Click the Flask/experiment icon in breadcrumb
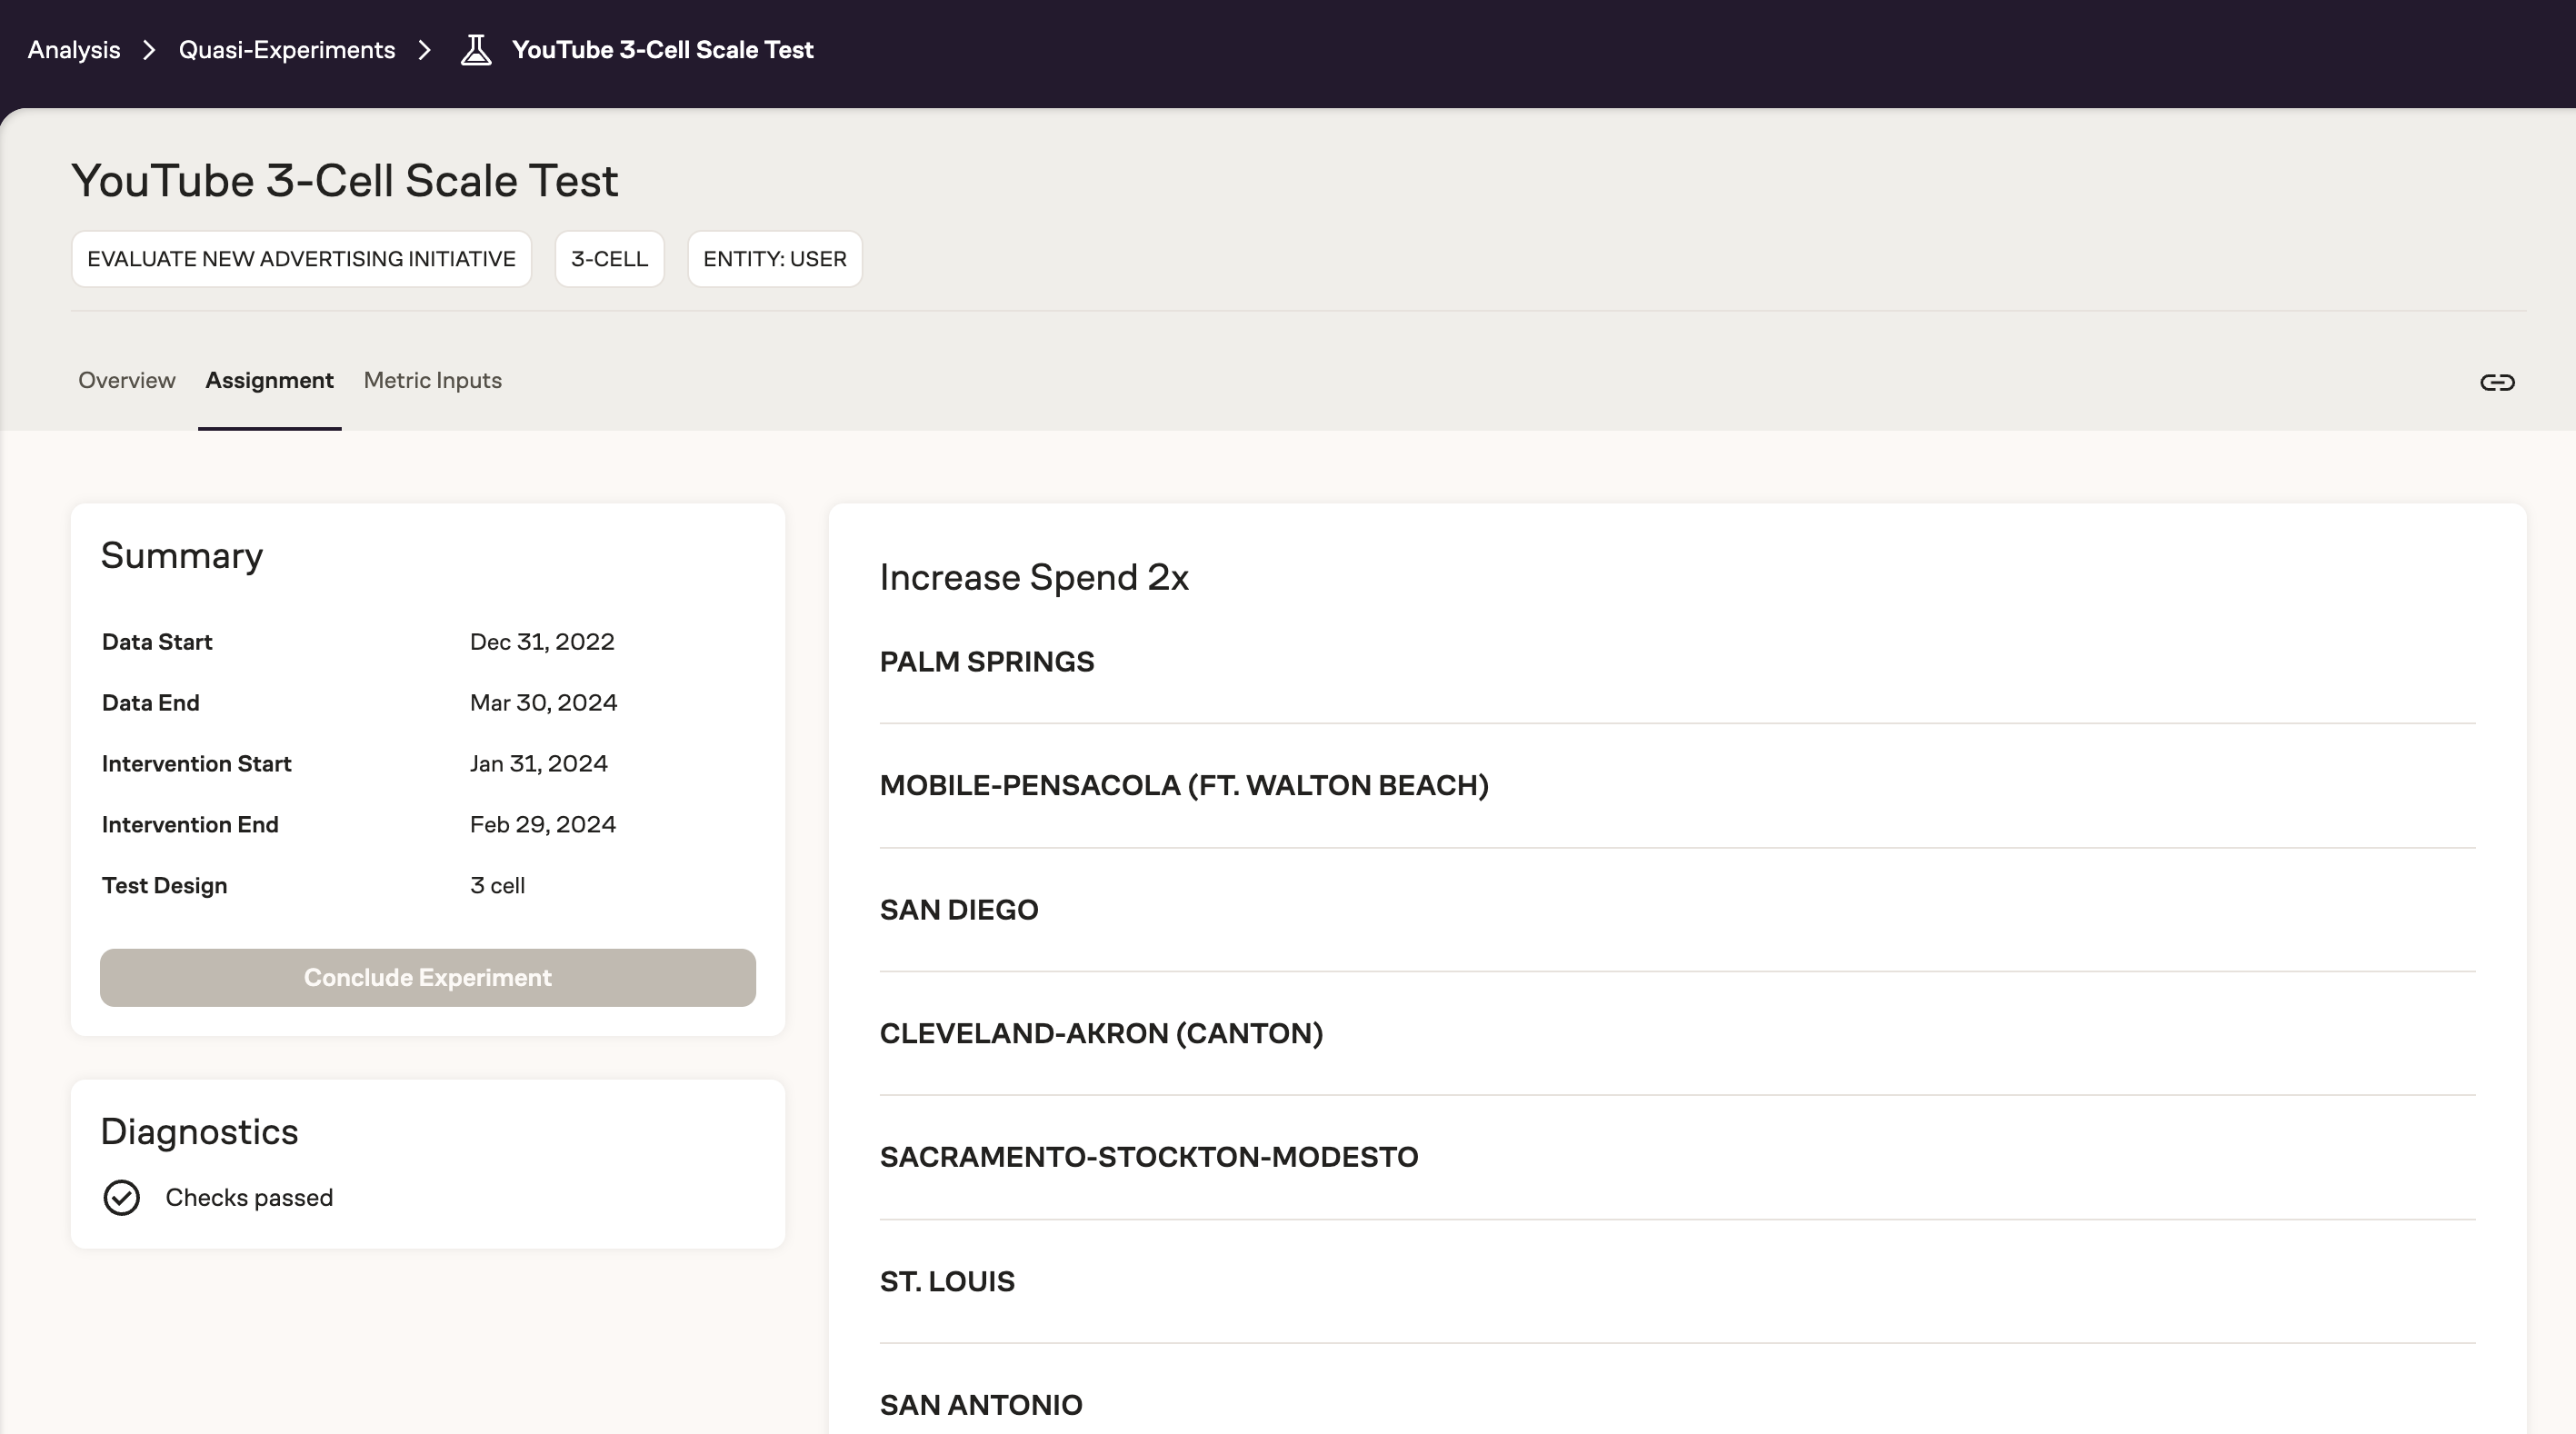The height and width of the screenshot is (1434, 2576). [x=475, y=49]
